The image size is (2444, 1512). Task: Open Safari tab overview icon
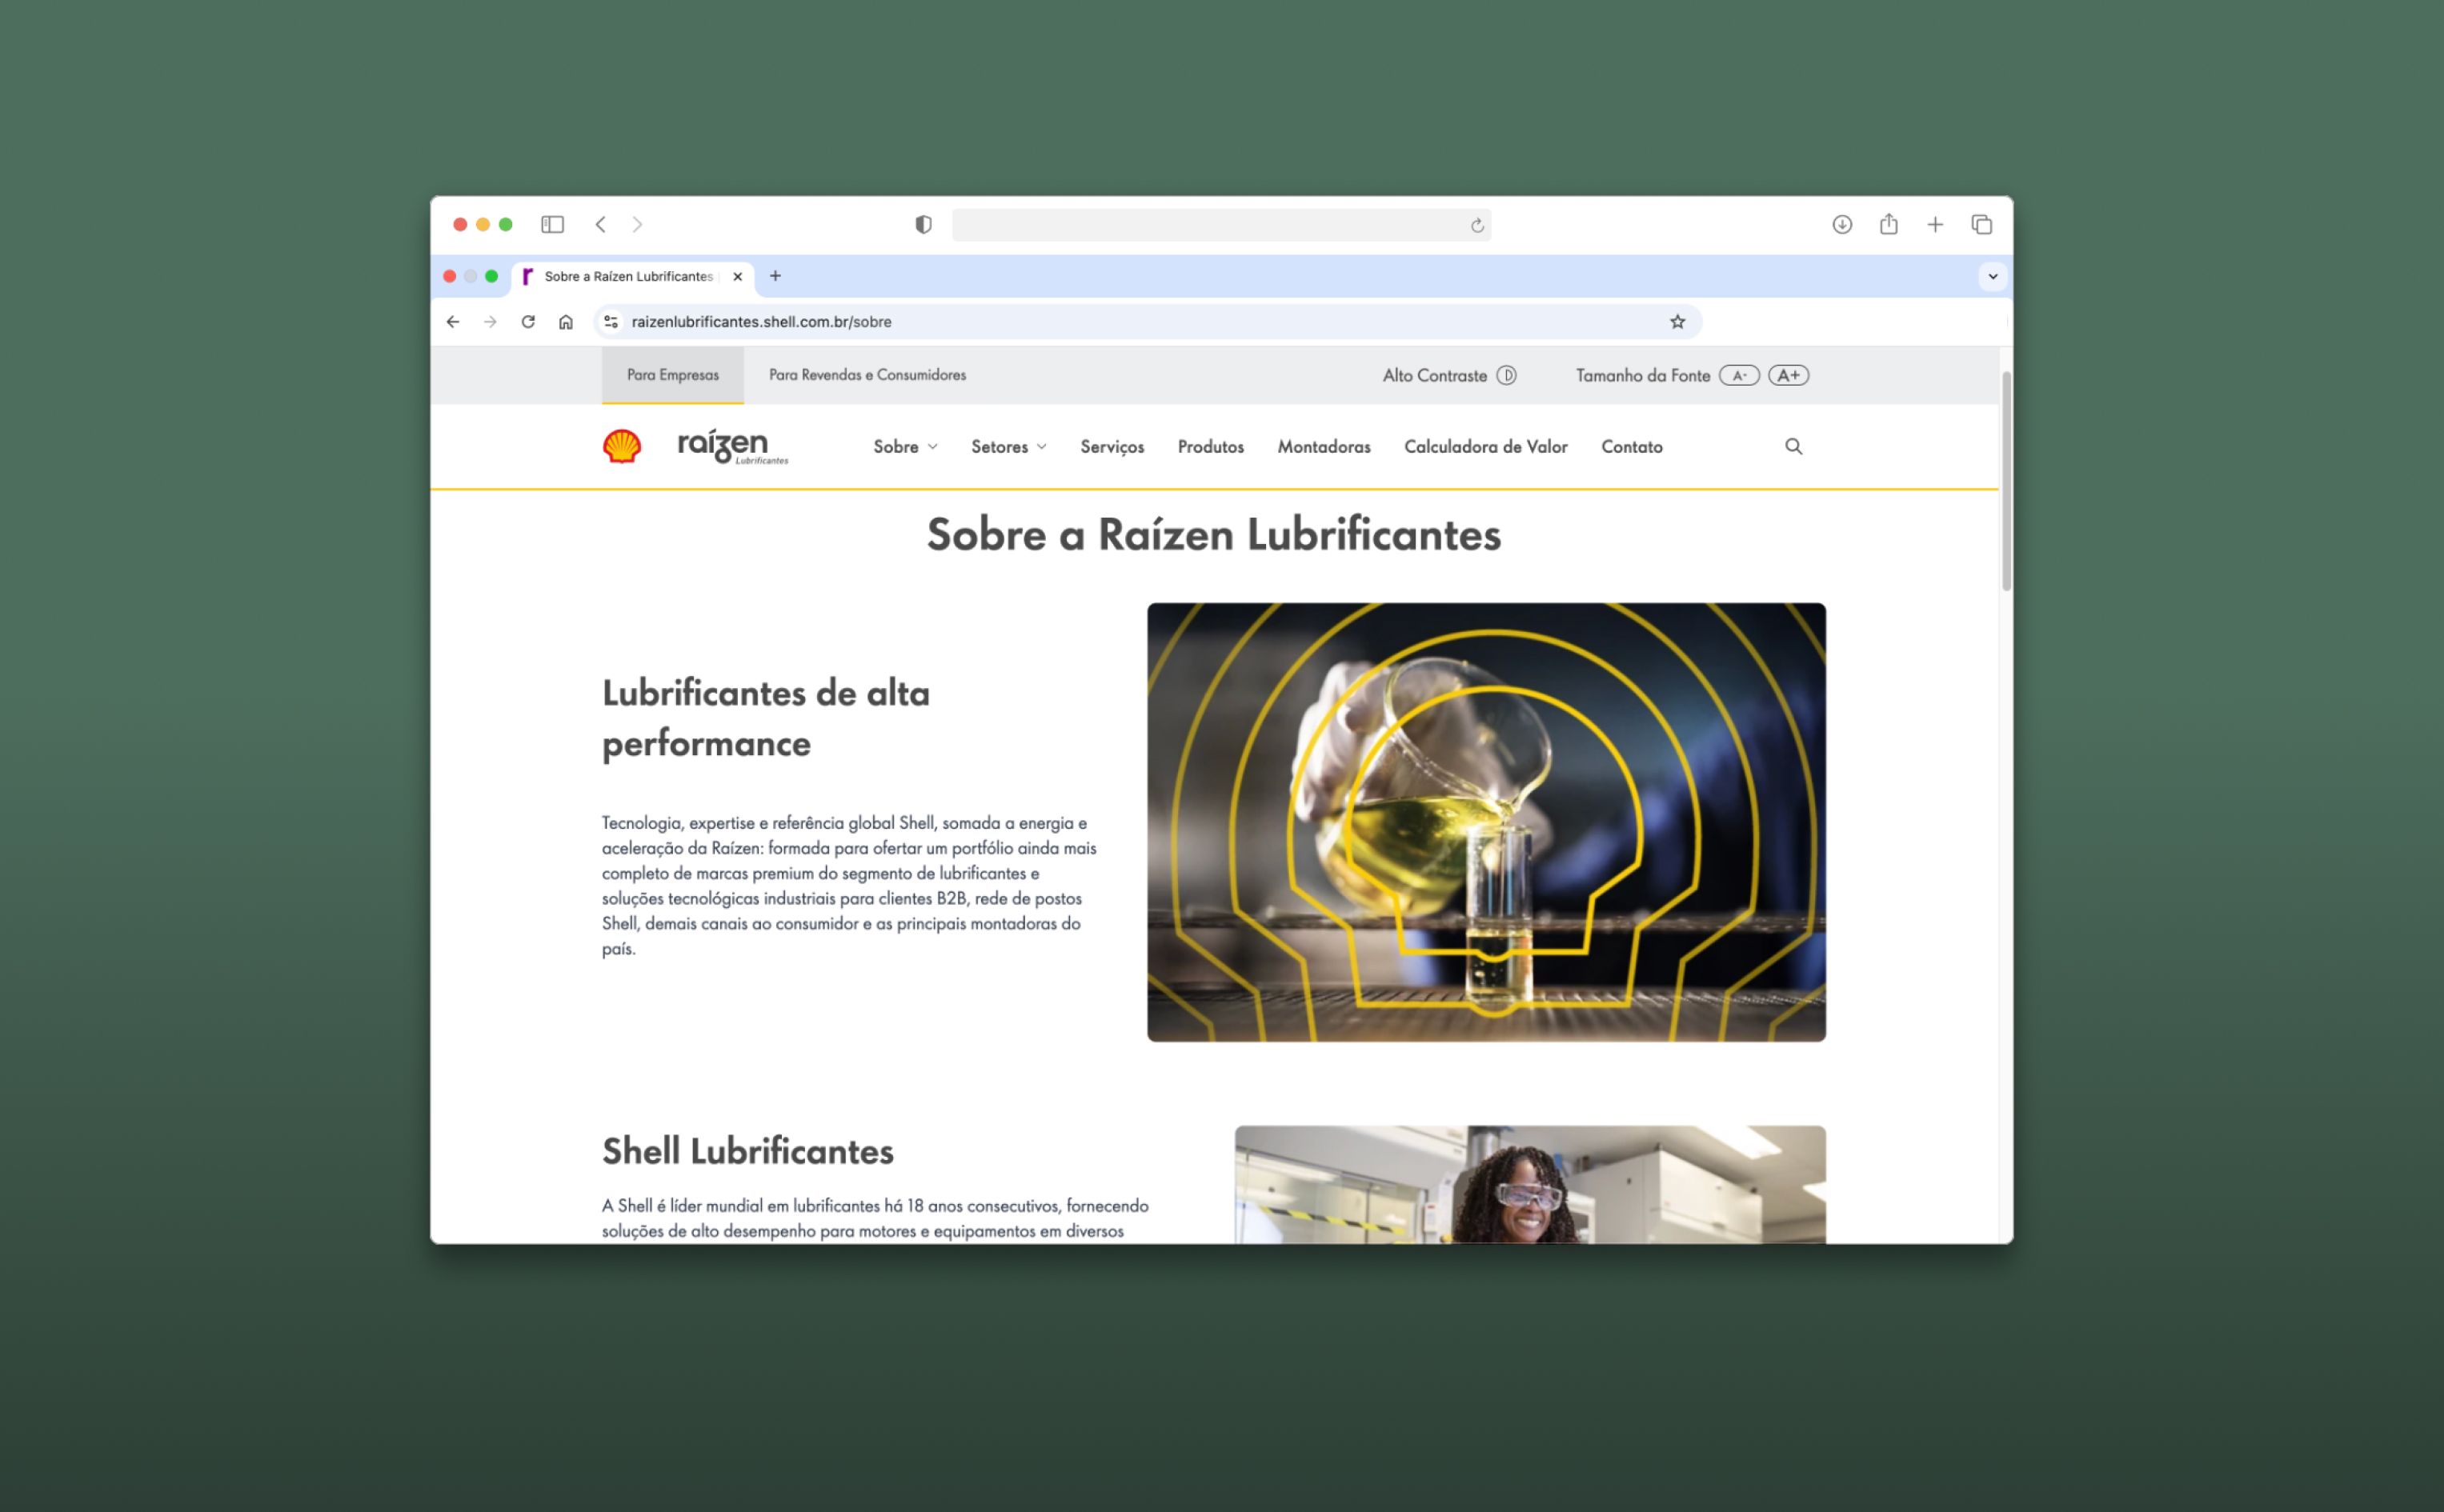1981,224
